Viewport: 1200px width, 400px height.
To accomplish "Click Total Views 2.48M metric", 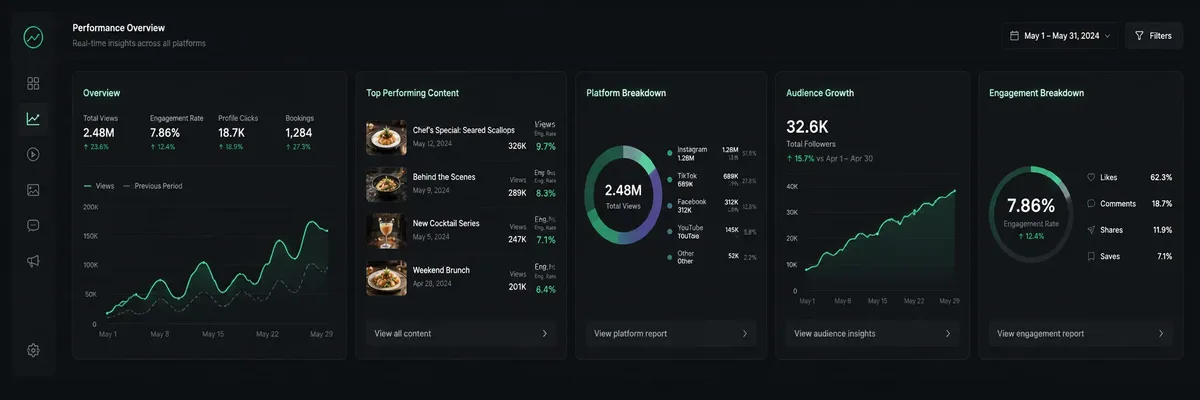I will [100, 132].
